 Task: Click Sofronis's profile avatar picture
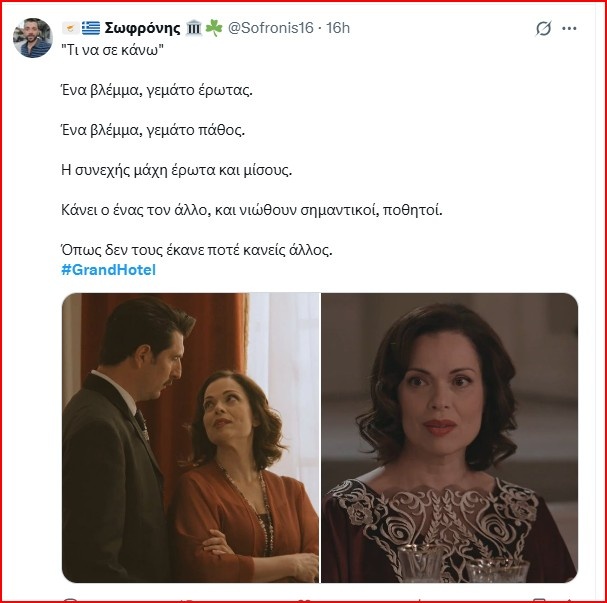(x=32, y=38)
